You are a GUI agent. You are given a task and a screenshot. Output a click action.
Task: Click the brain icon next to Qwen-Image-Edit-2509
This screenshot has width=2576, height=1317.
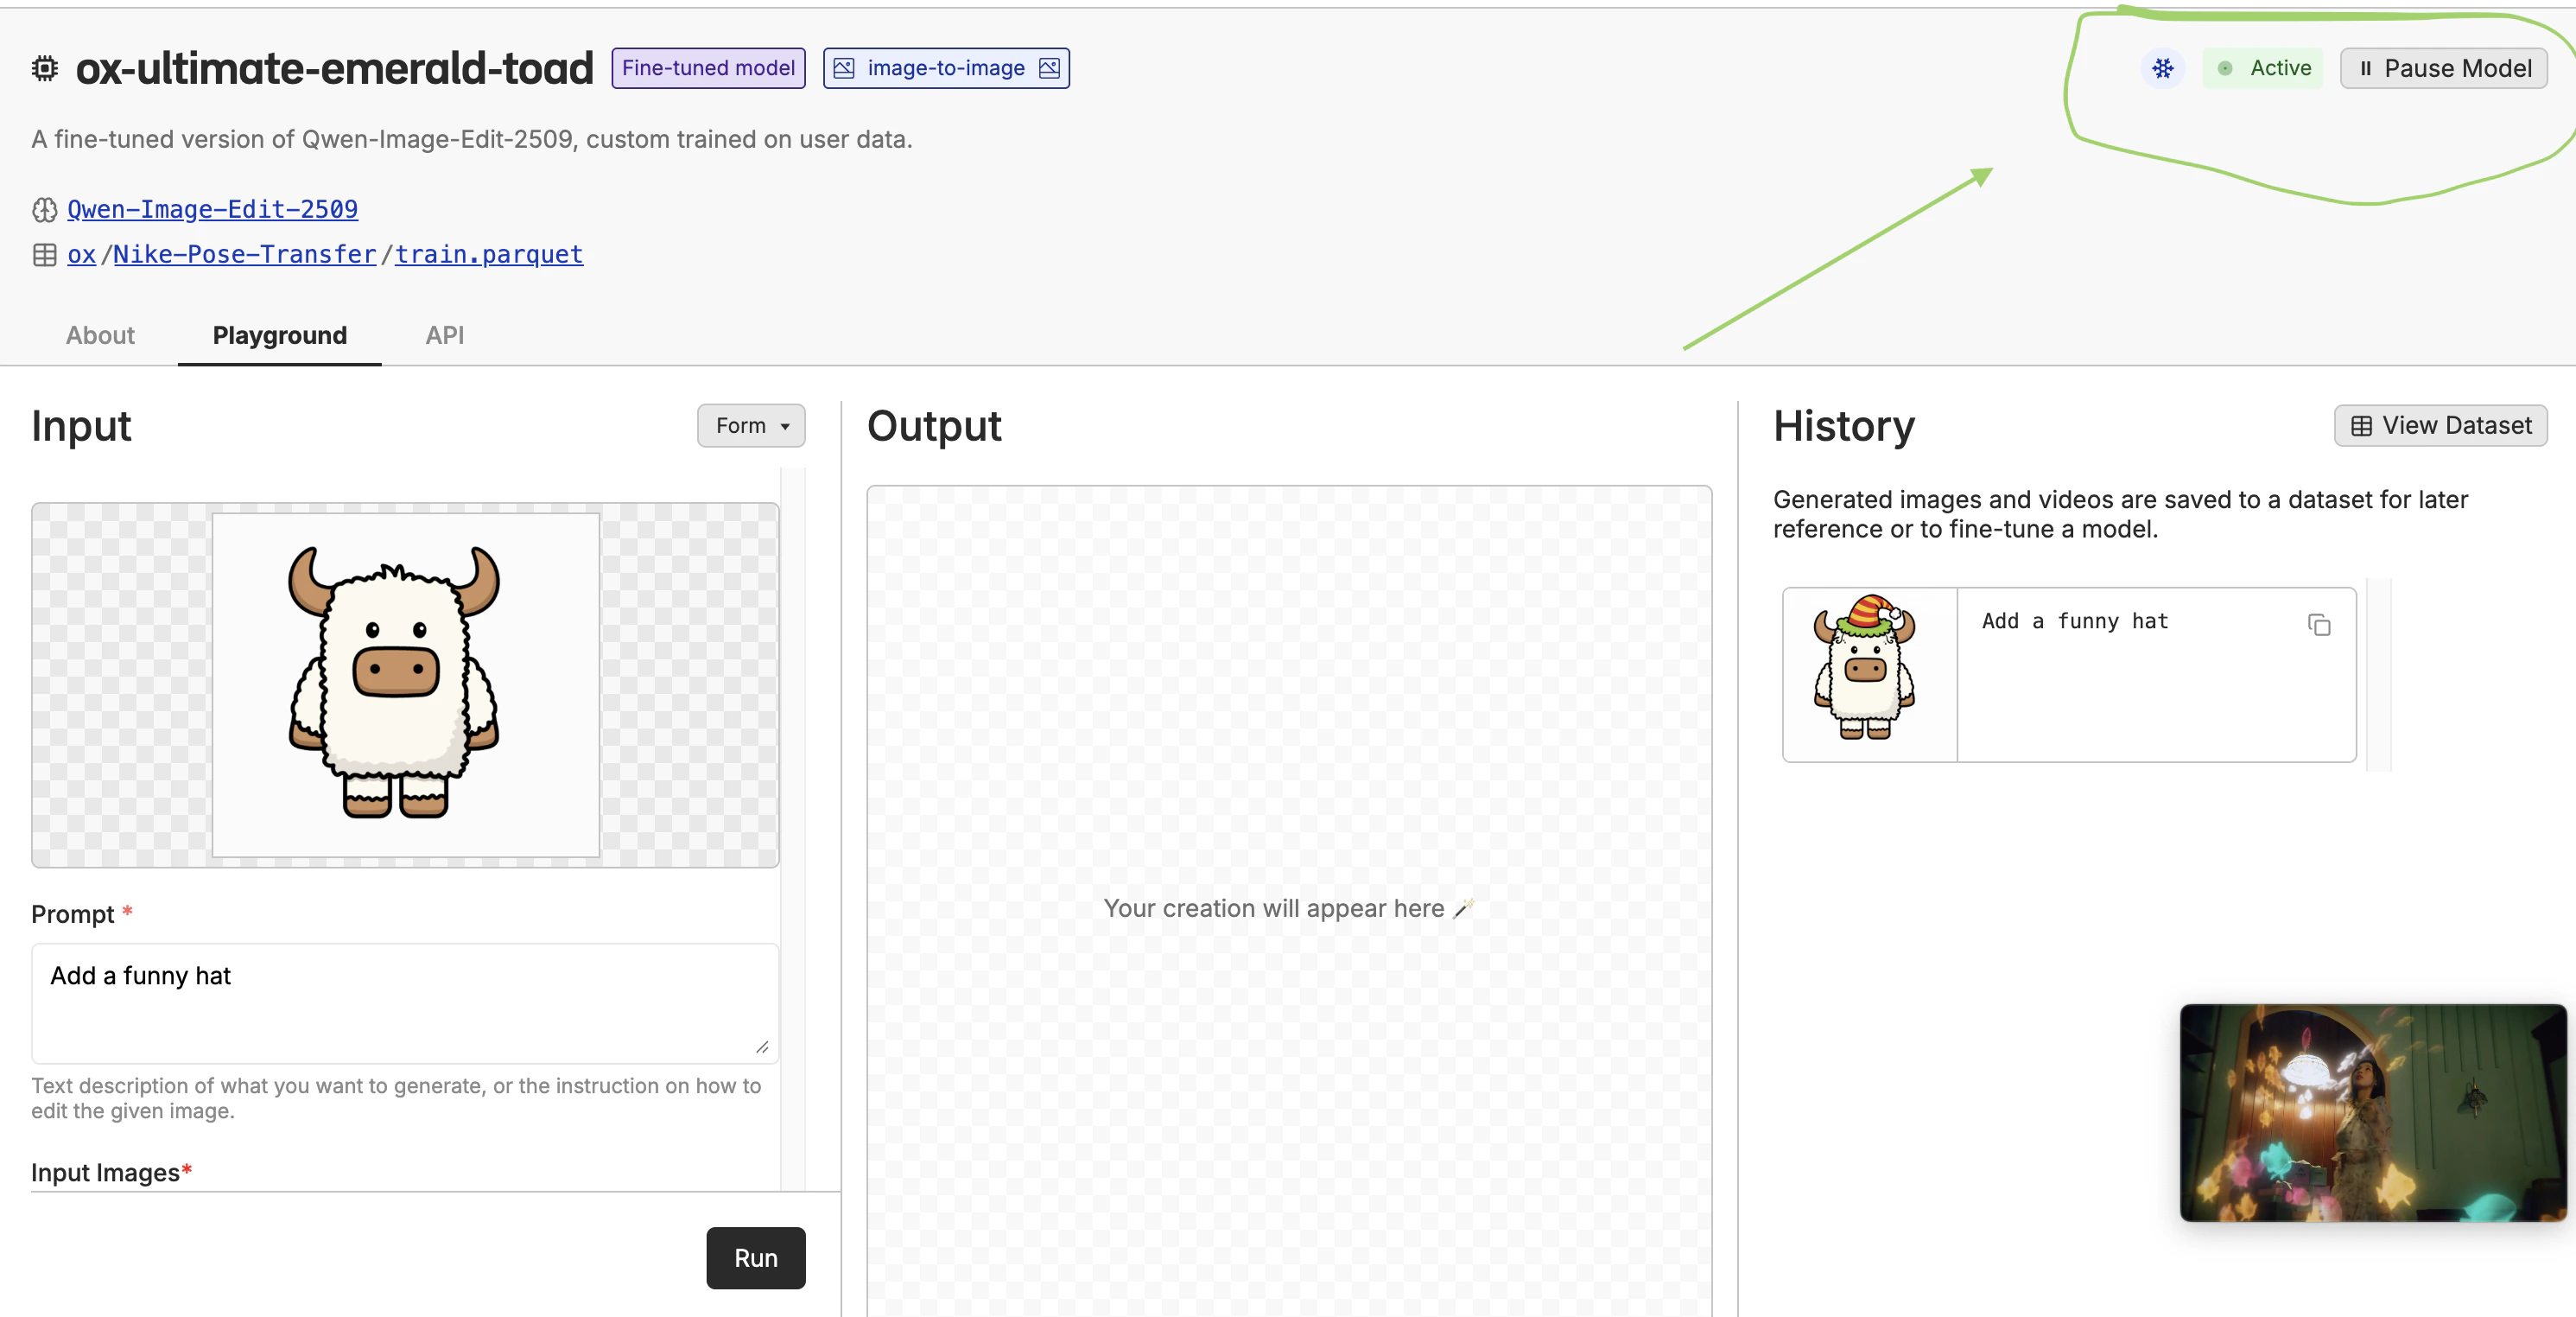coord(44,209)
